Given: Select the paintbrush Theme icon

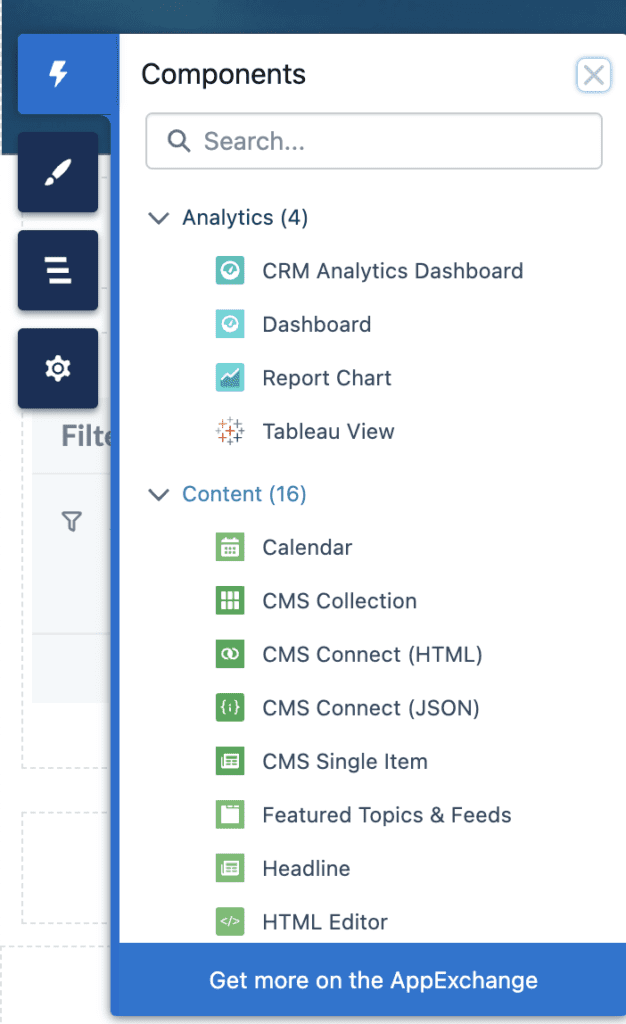Looking at the screenshot, I should click(x=57, y=172).
